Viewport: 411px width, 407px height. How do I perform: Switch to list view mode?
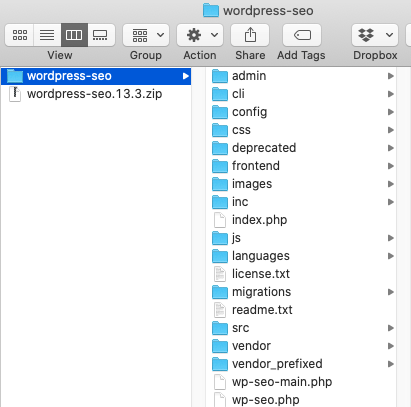pyautogui.click(x=47, y=35)
